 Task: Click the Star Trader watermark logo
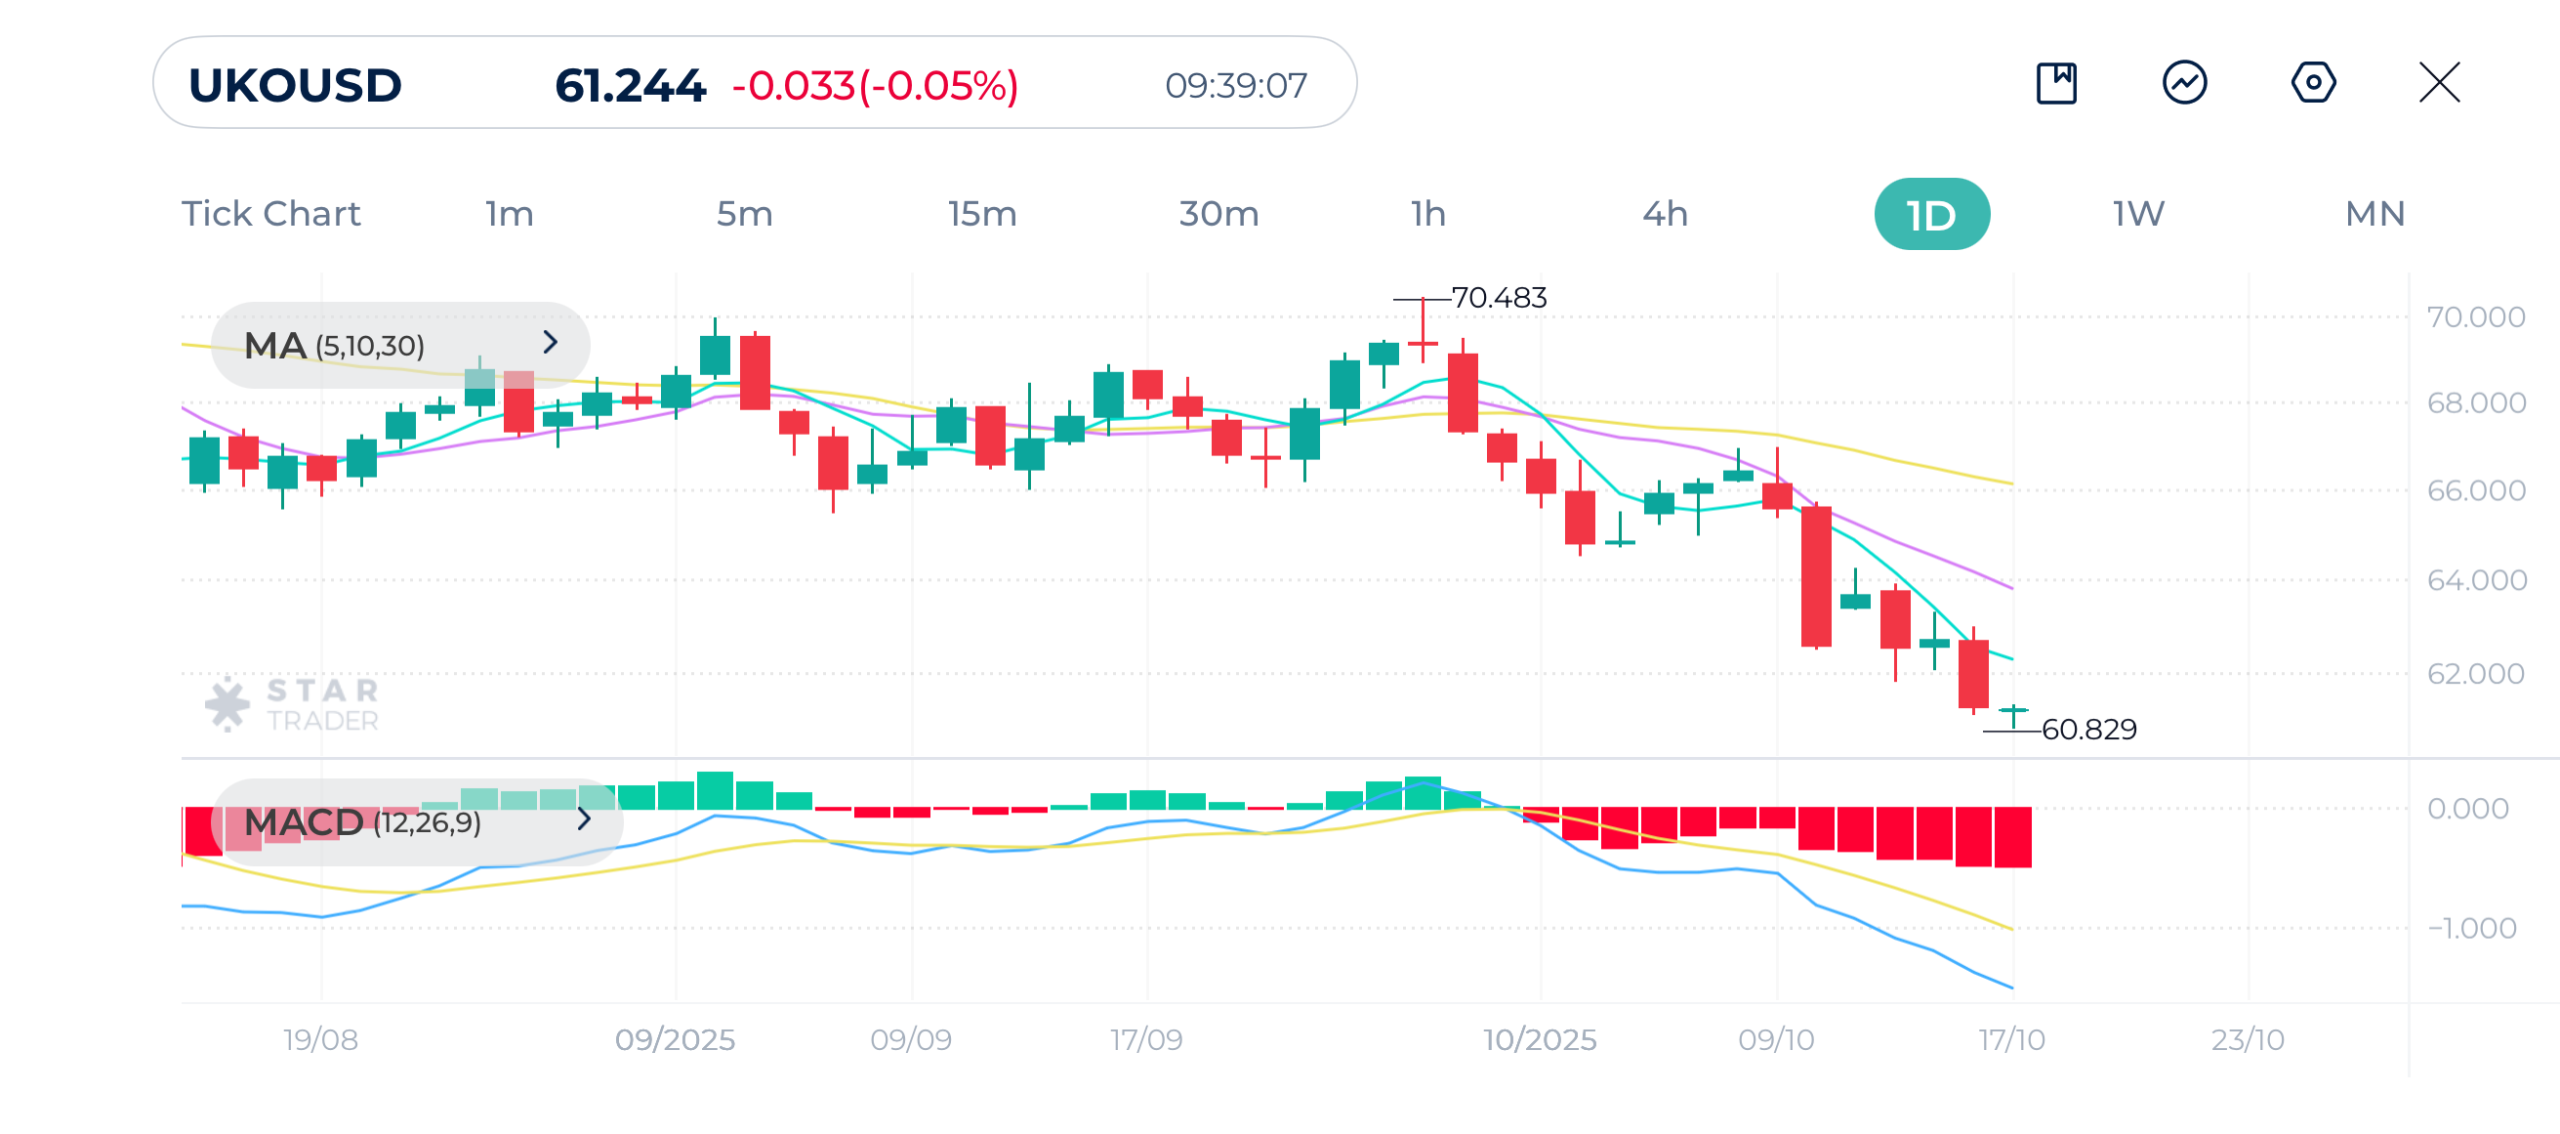click(x=292, y=705)
